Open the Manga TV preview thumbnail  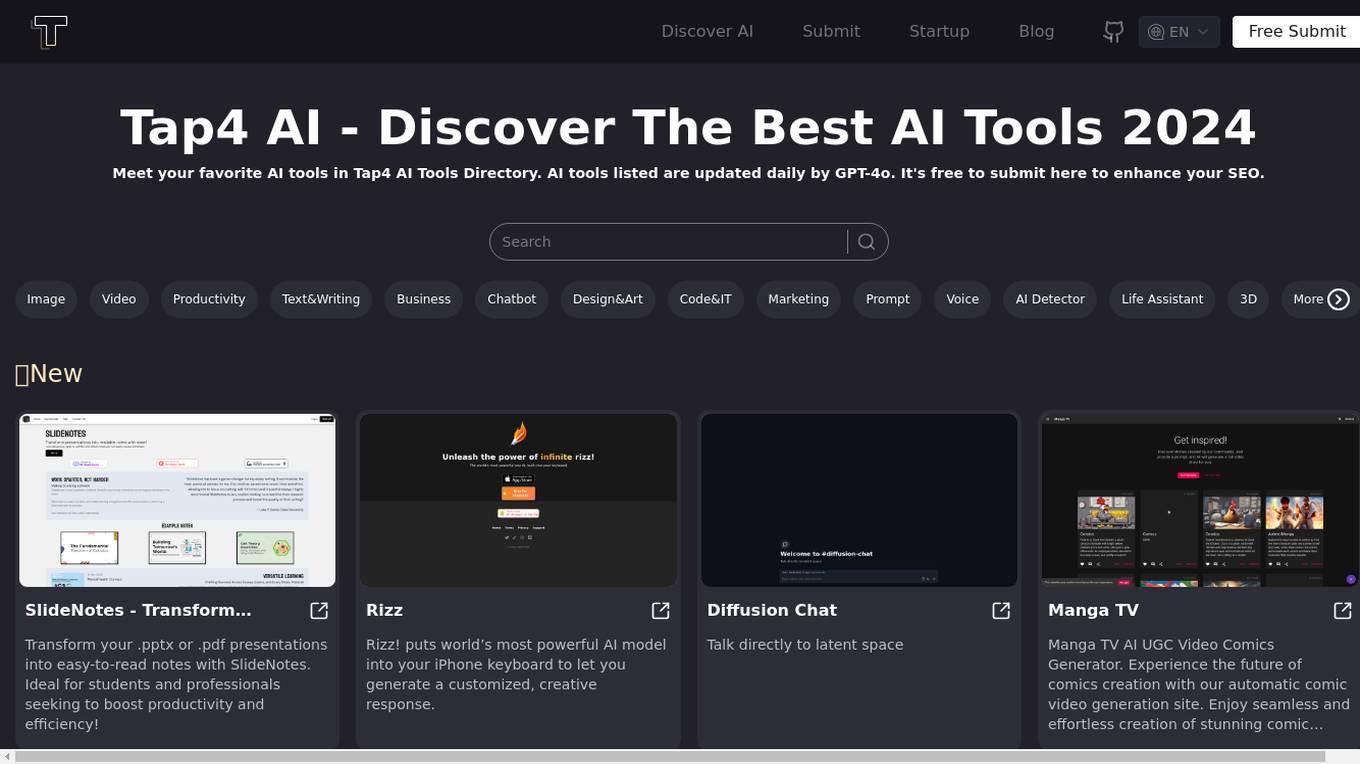tap(1200, 500)
